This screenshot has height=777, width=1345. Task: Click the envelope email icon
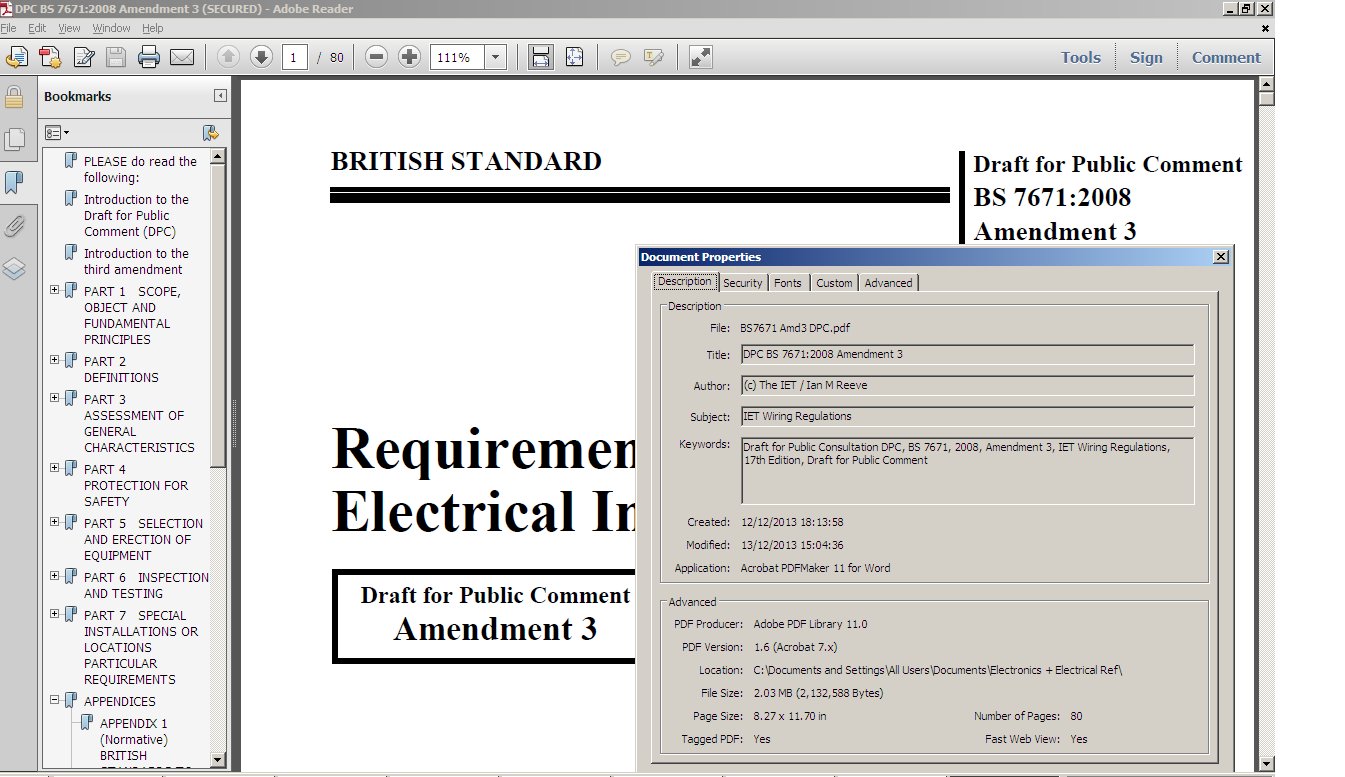(x=181, y=58)
